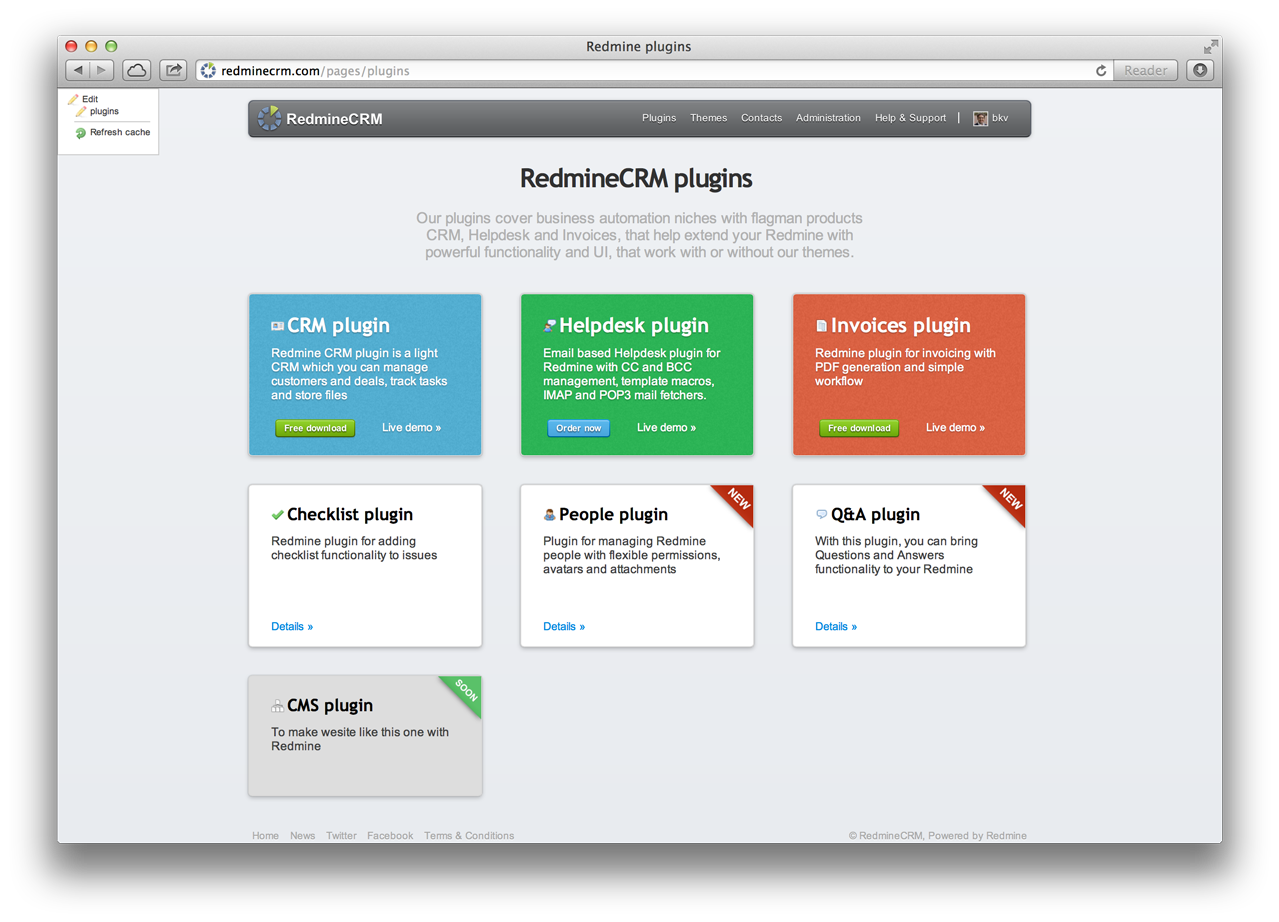Click the NEW ribbon on Q&A plugin
The height and width of the screenshot is (922, 1279).
(1009, 501)
